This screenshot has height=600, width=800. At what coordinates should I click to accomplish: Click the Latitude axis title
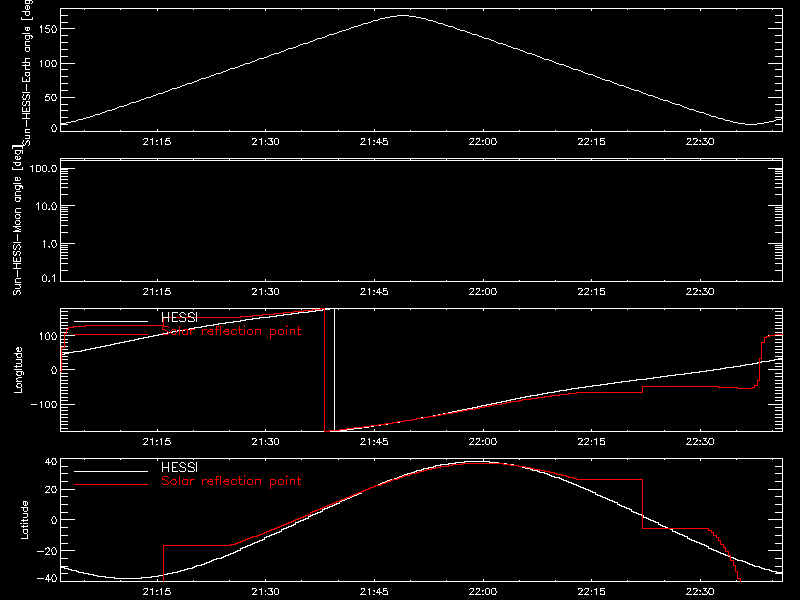pos(24,520)
